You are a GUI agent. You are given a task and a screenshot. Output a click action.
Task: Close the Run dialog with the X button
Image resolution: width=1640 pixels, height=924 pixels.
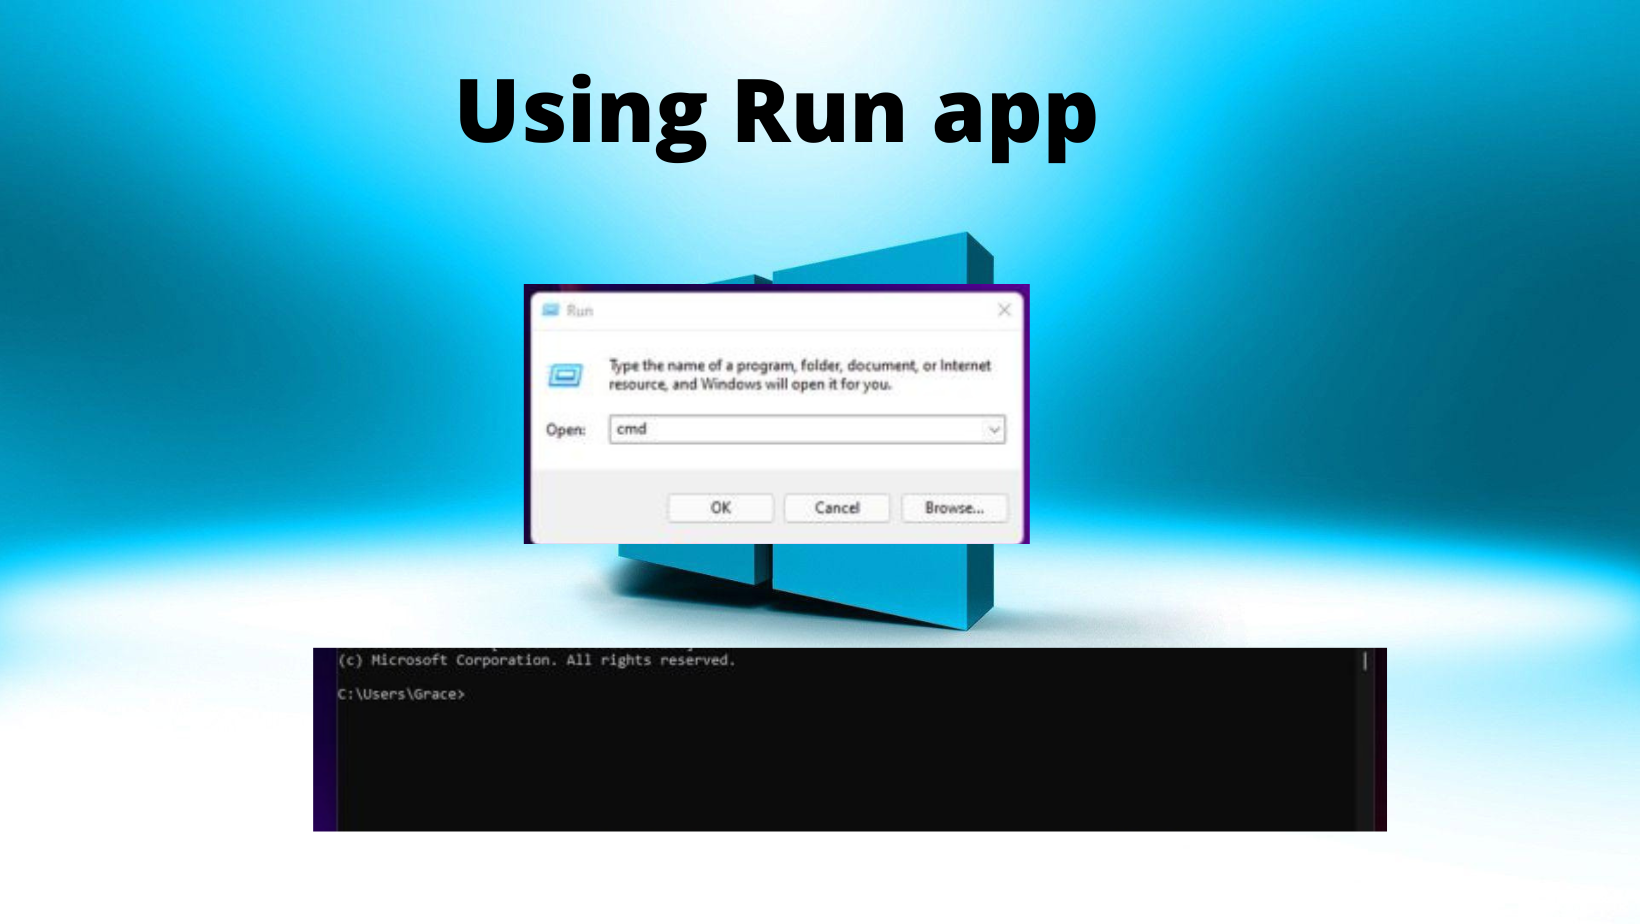pyautogui.click(x=1004, y=310)
